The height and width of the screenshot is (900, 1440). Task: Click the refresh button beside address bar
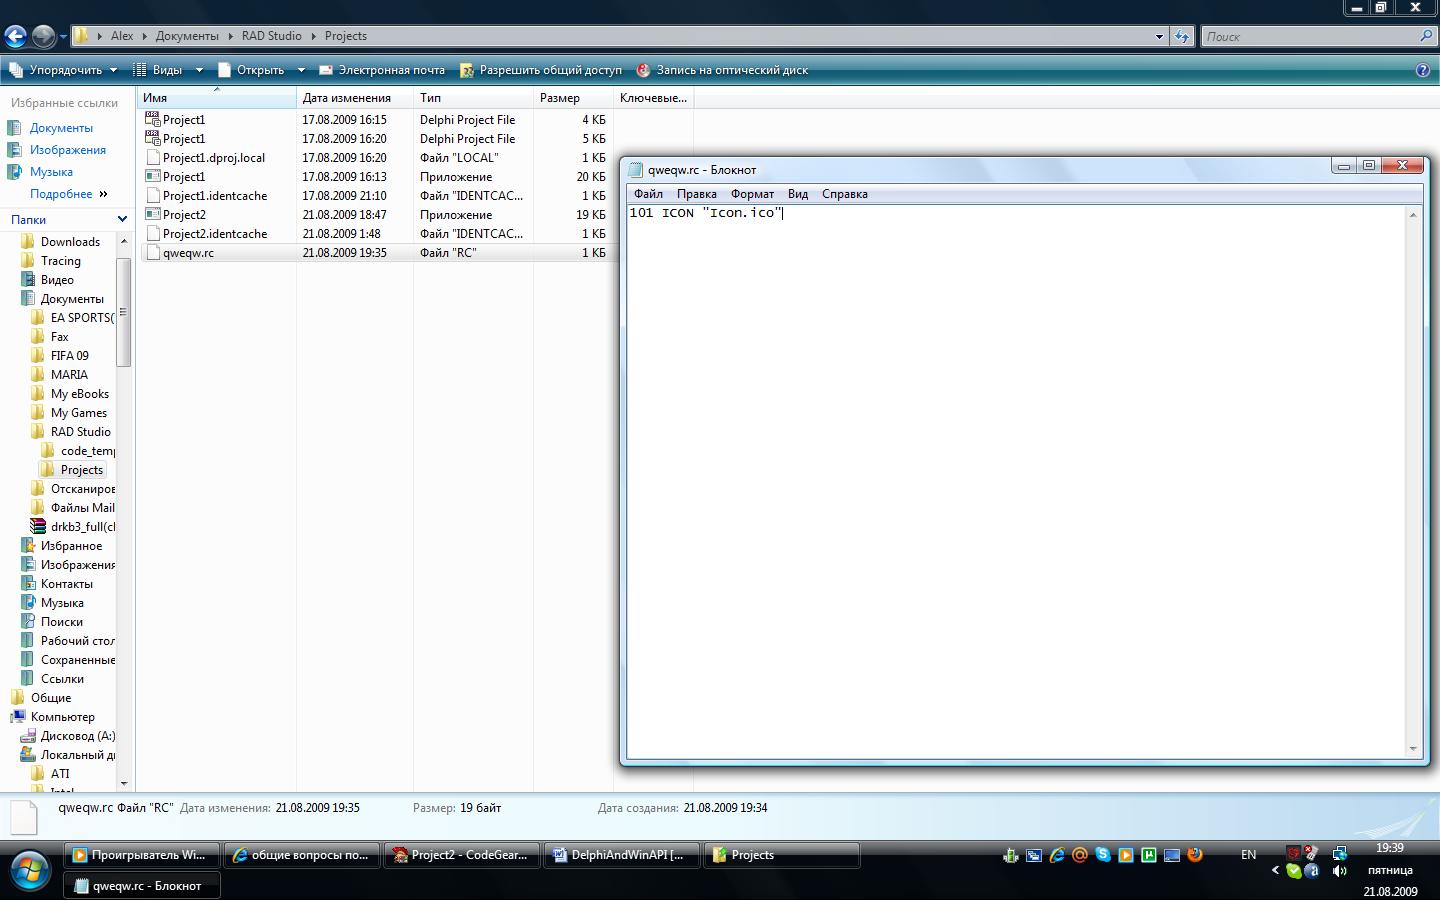(1182, 36)
